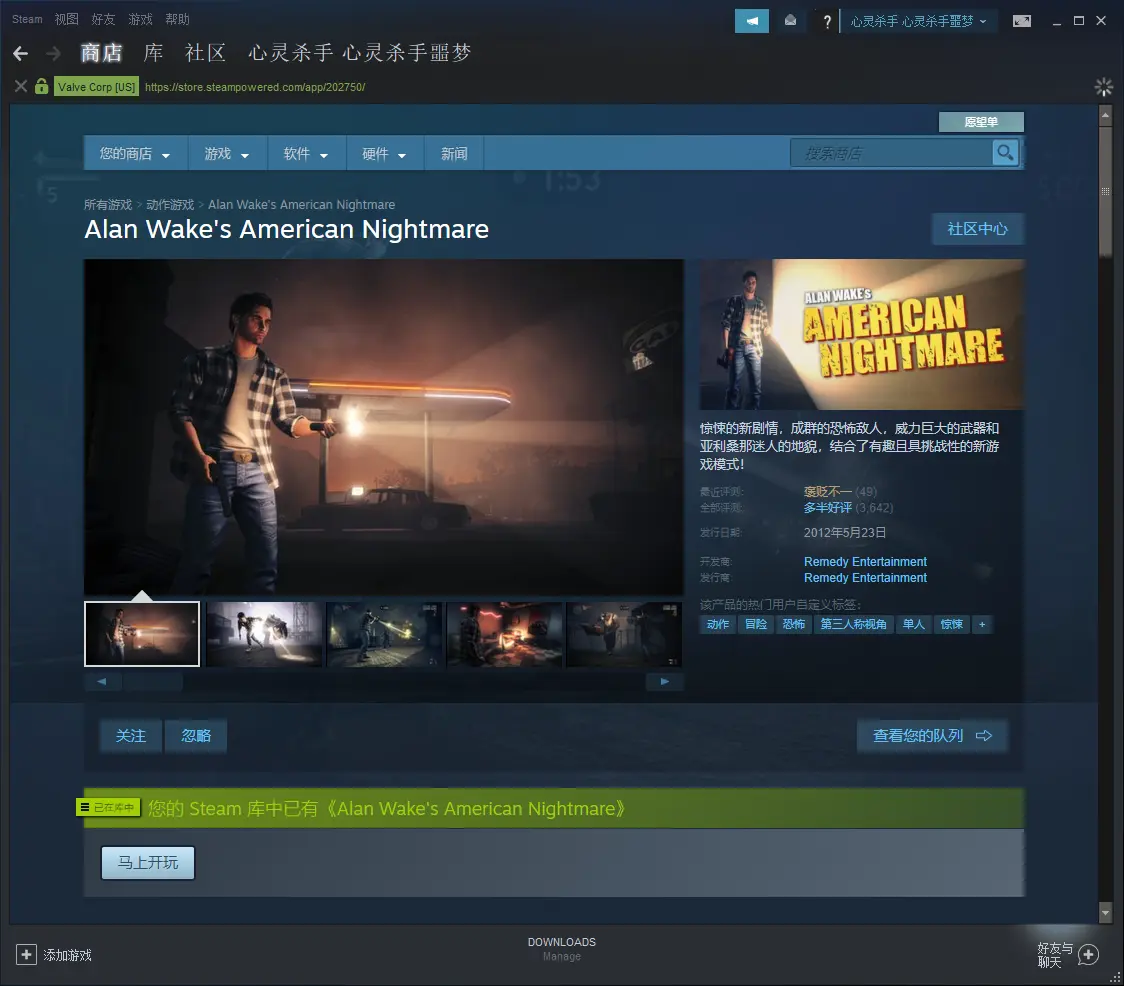Select the second screenshot thumbnail
Screen dimensions: 1124x986
pyautogui.click(x=264, y=634)
